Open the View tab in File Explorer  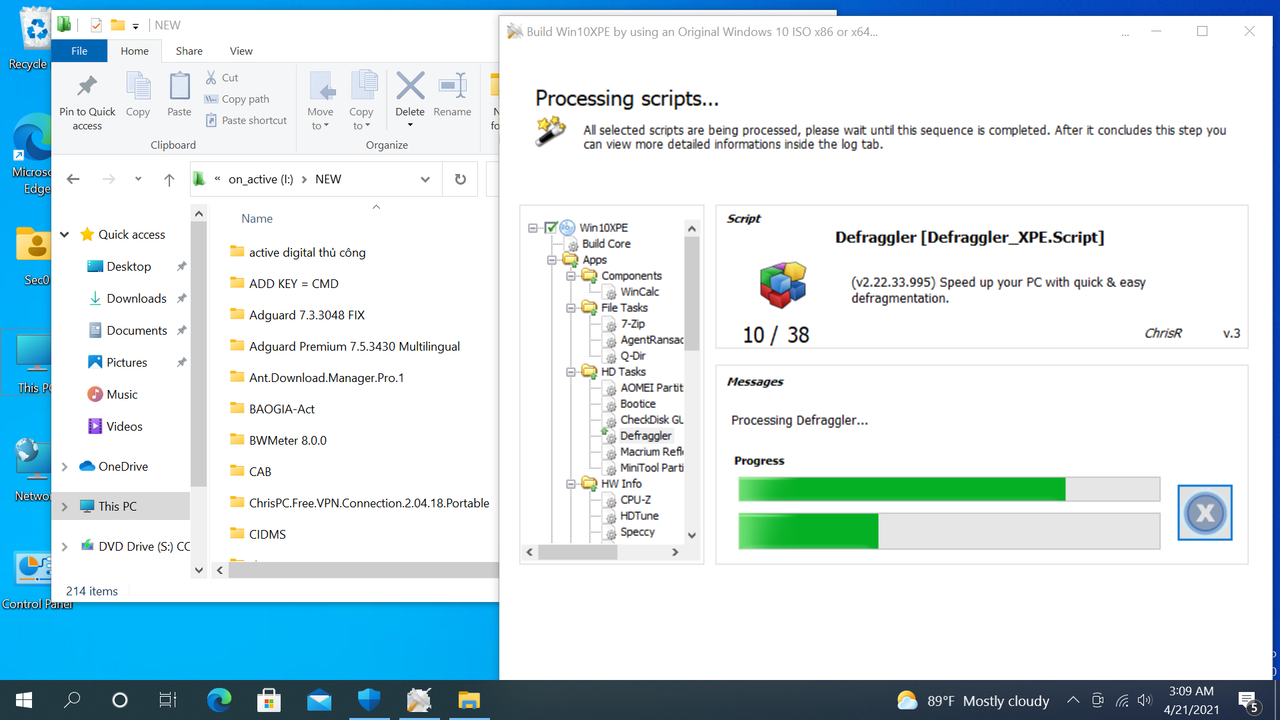point(240,50)
